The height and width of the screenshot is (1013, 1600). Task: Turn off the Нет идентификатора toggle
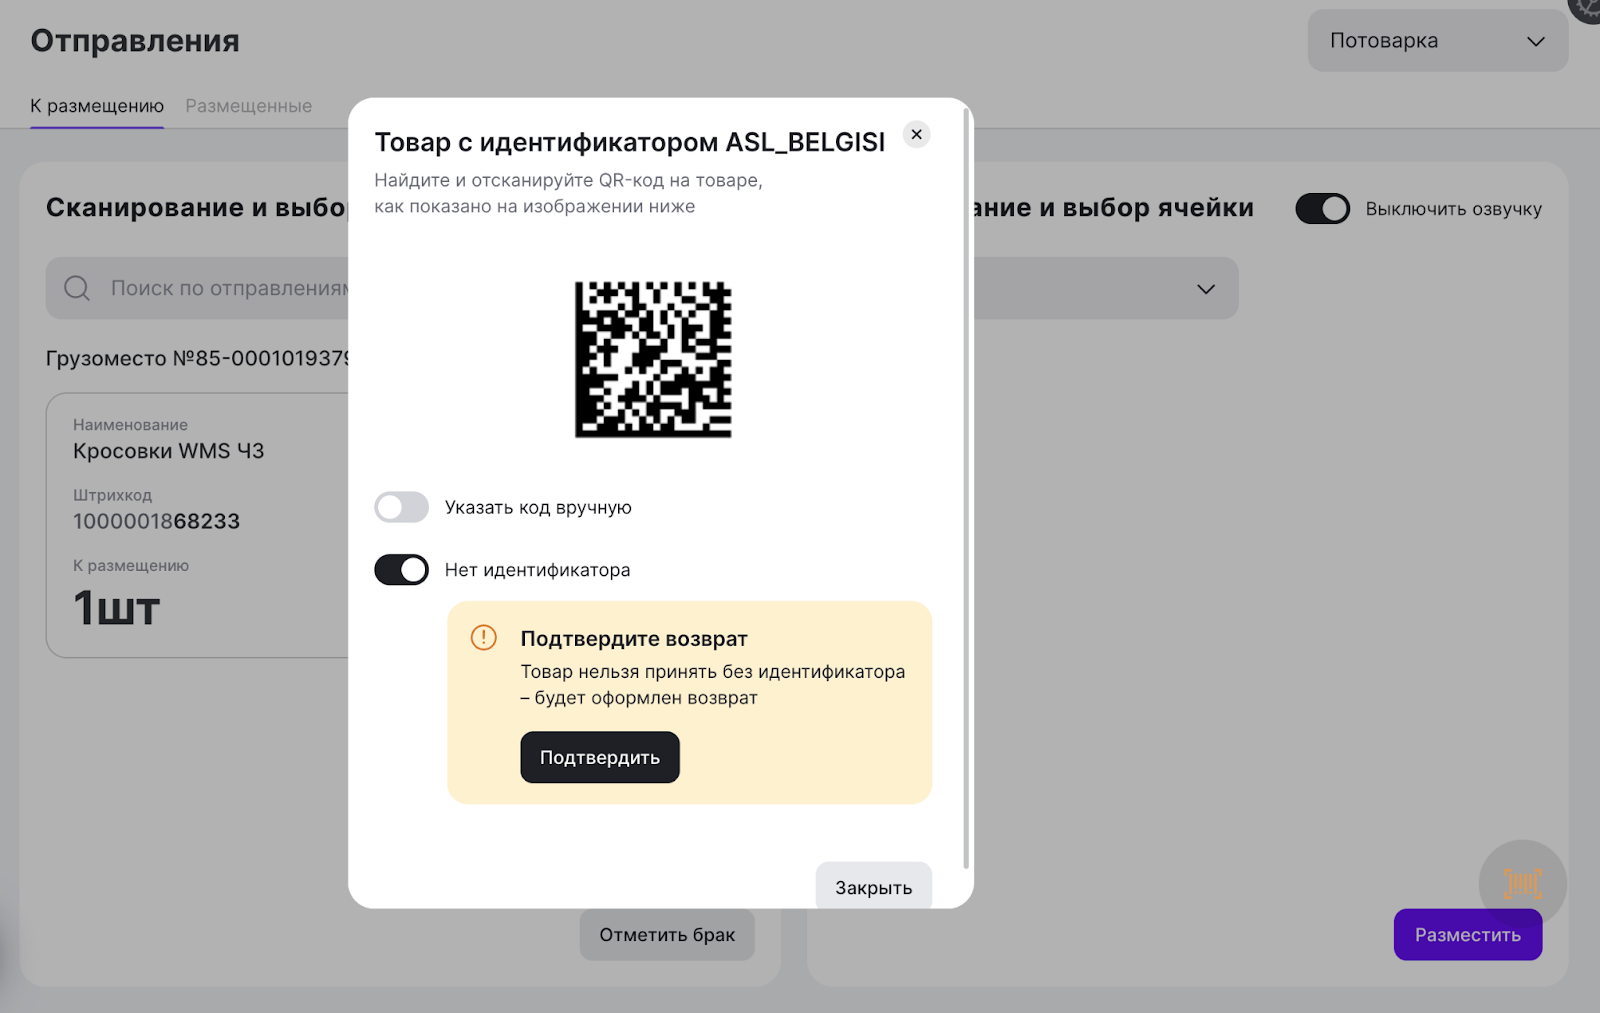click(x=401, y=570)
